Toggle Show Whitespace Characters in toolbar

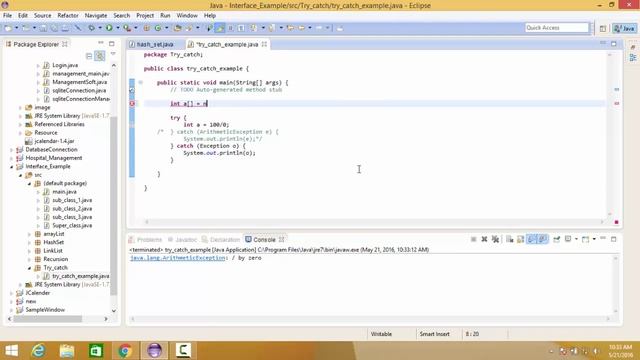[x=241, y=28]
